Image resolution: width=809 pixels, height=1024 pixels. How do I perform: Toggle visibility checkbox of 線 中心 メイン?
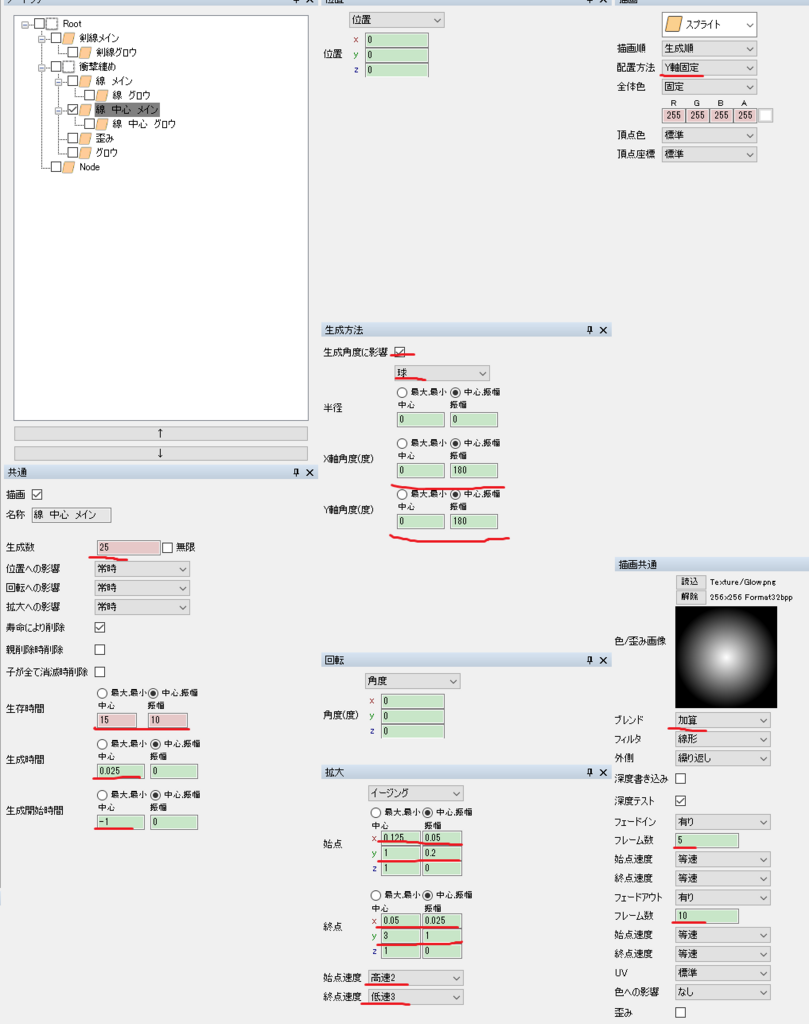pos(72,110)
